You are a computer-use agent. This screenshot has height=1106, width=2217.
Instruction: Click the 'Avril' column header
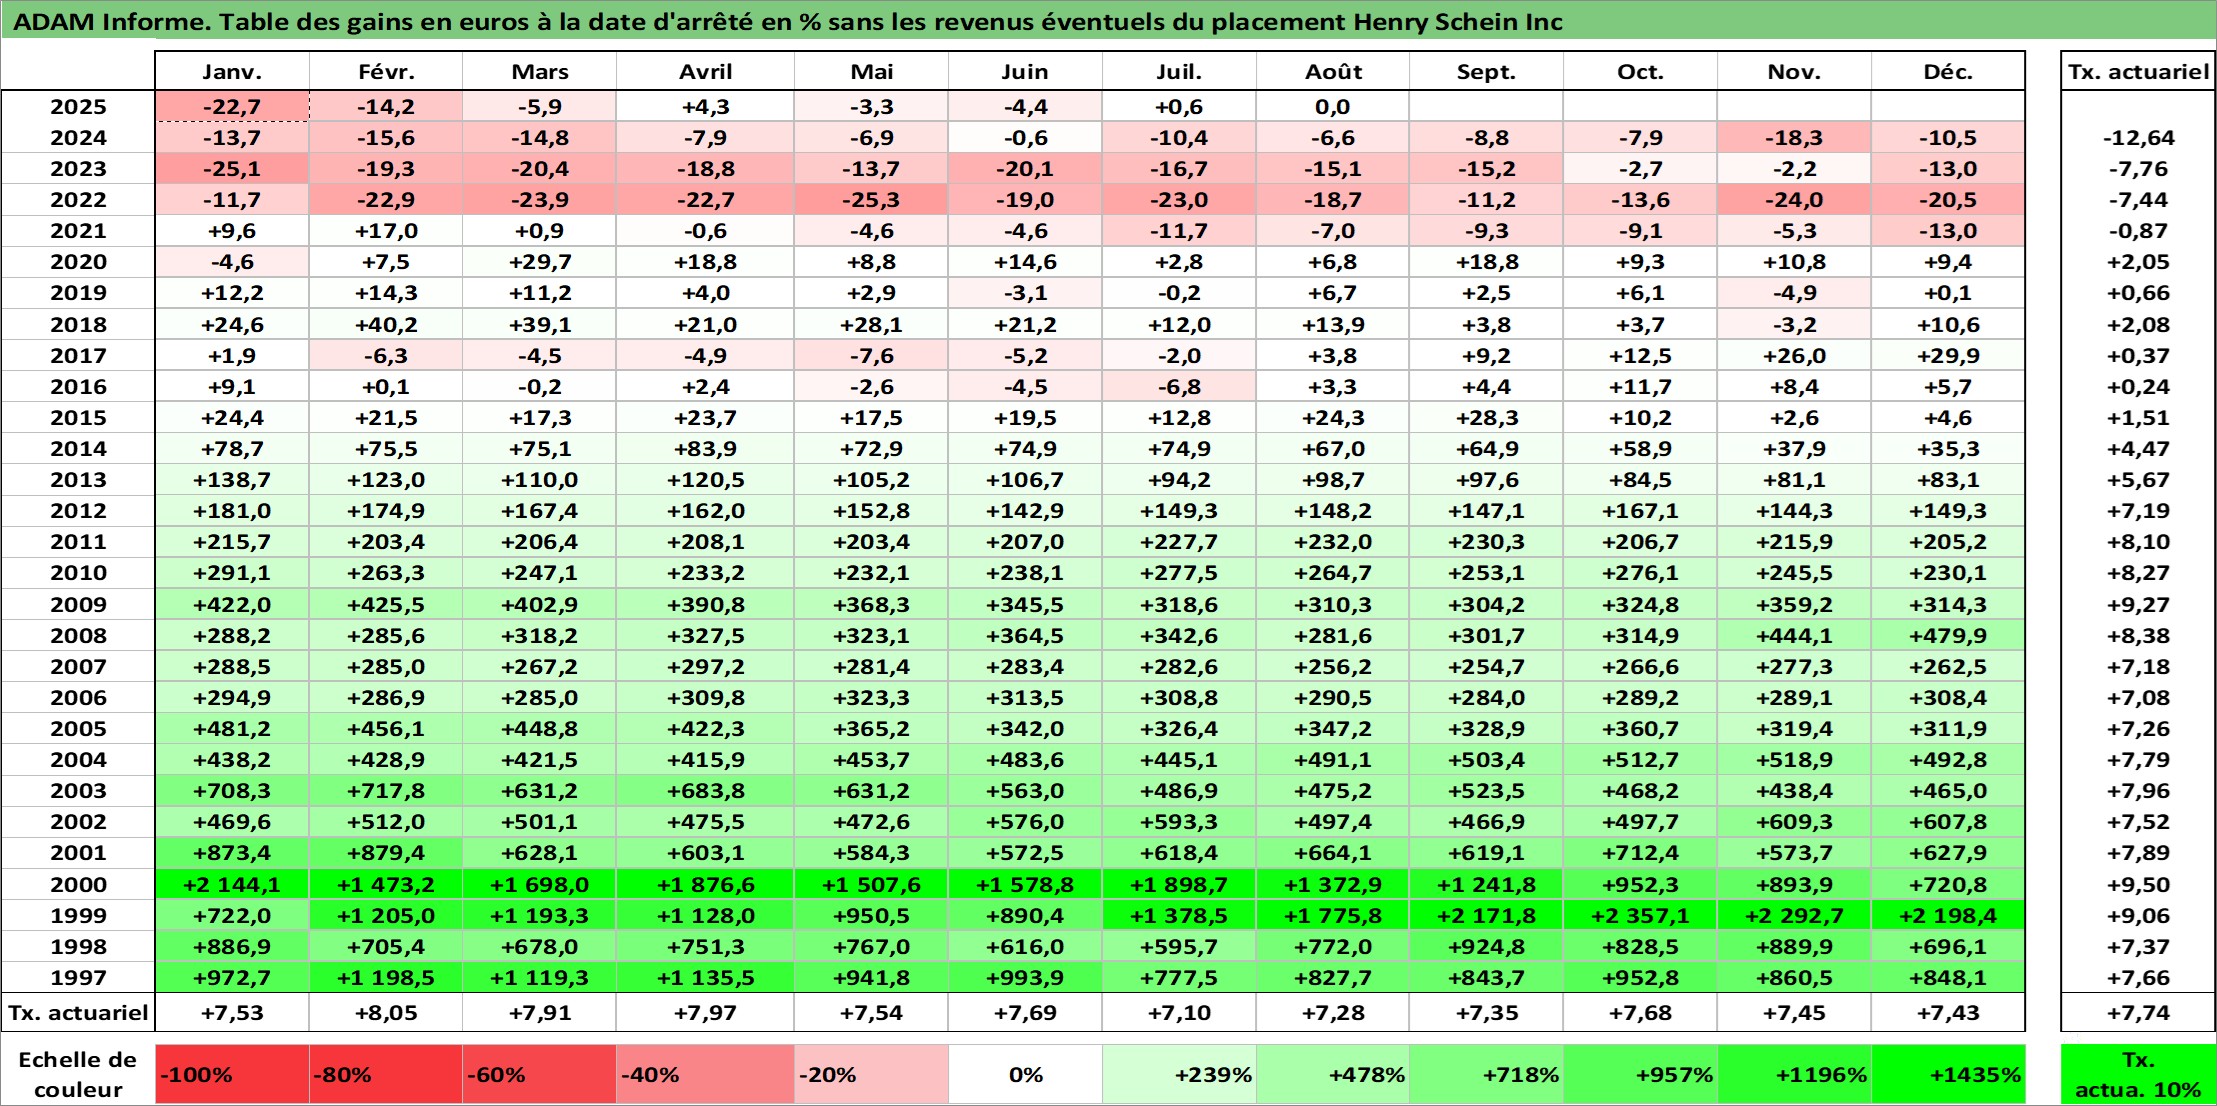(705, 71)
